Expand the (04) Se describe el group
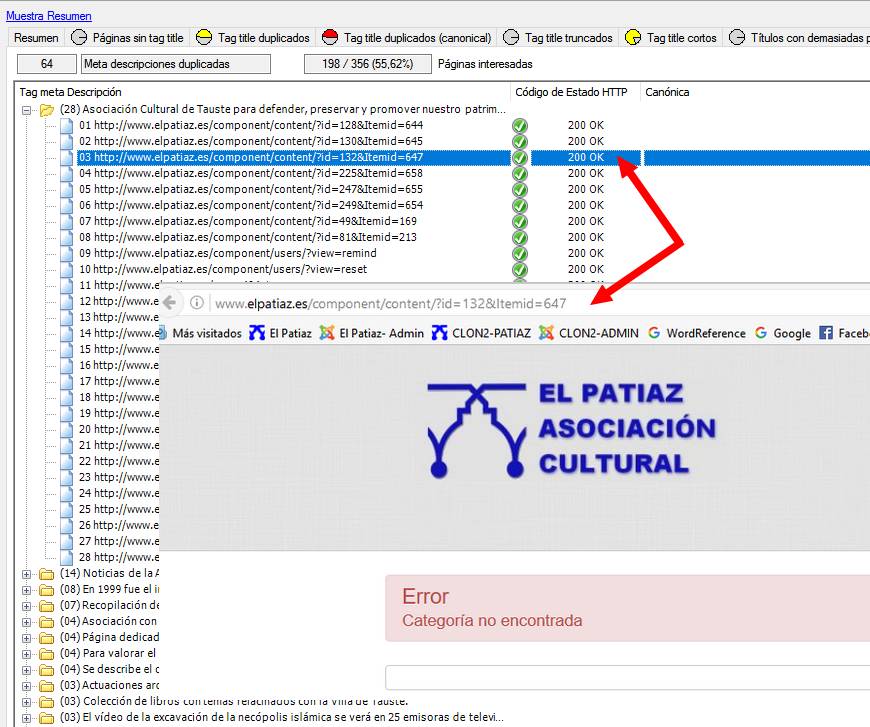The width and height of the screenshot is (870, 727). [x=26, y=670]
